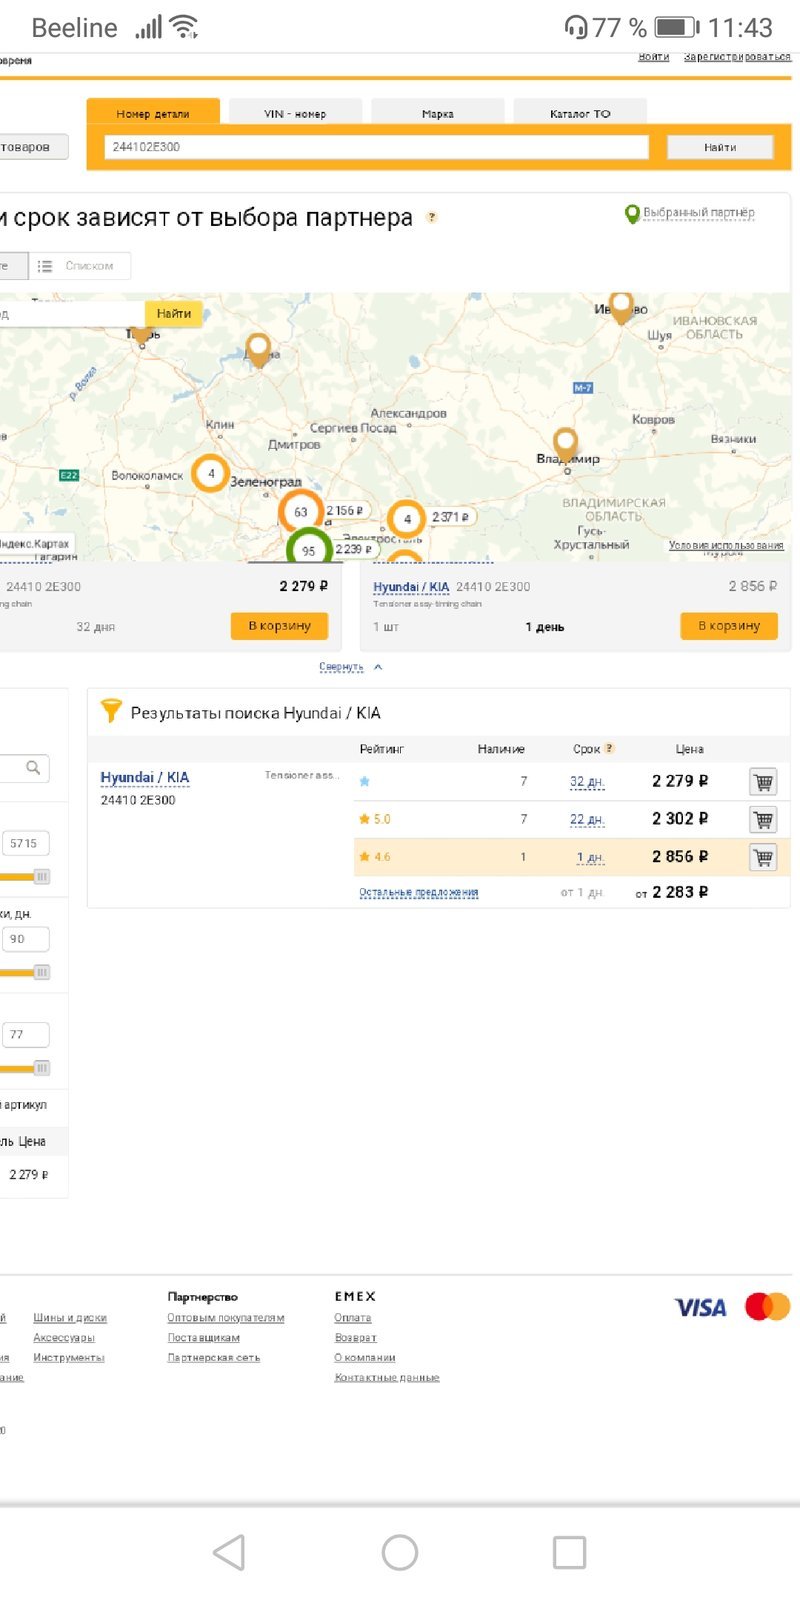Click the green pin icon beside Выбранный партнёр
This screenshot has width=800, height=1600.
click(x=632, y=214)
